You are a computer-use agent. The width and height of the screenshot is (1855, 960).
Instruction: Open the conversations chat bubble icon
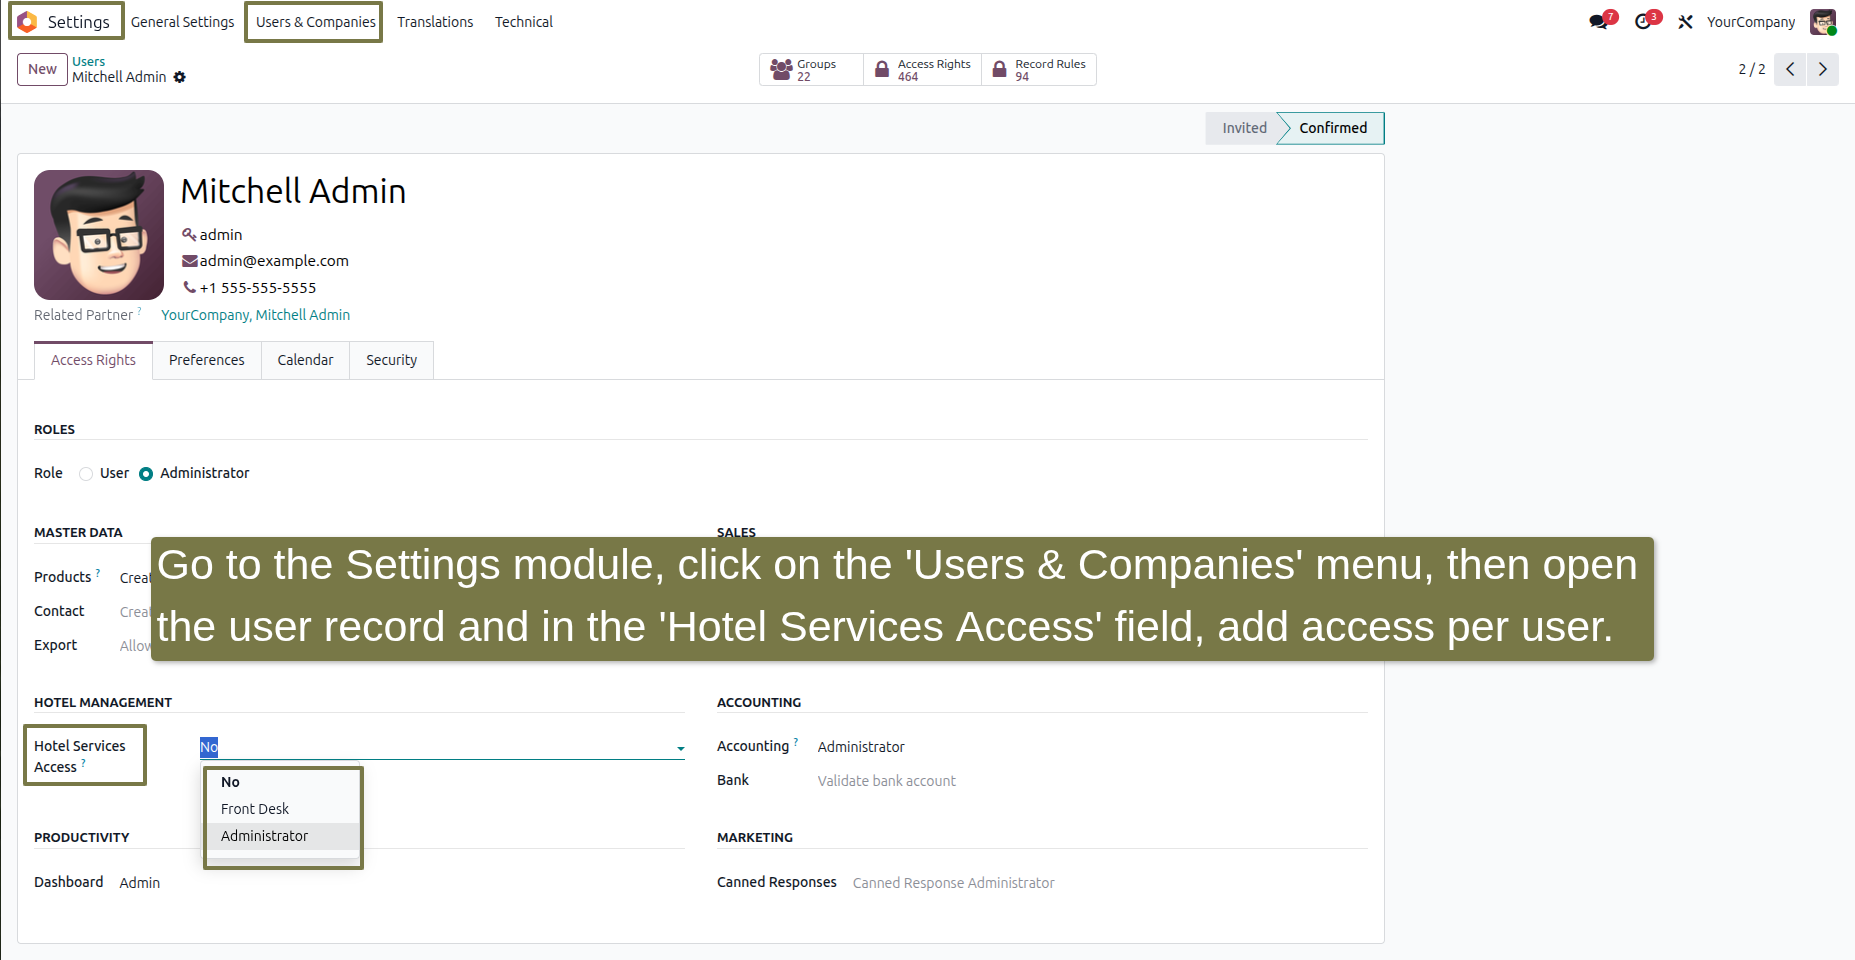pos(1599,22)
